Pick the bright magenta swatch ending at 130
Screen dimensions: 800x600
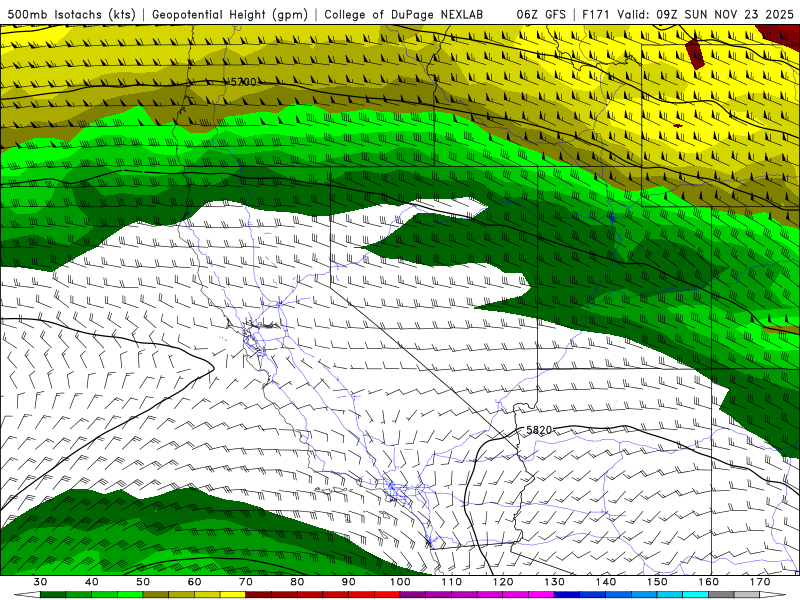(541, 595)
